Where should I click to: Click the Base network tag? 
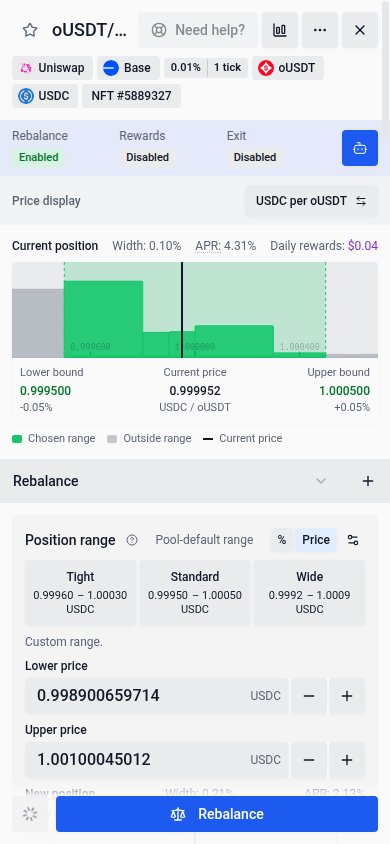[x=128, y=68]
